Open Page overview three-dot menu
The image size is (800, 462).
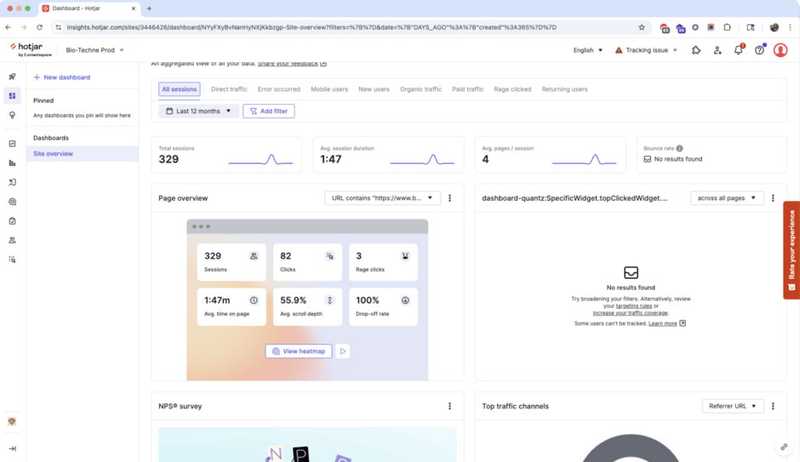(x=449, y=198)
